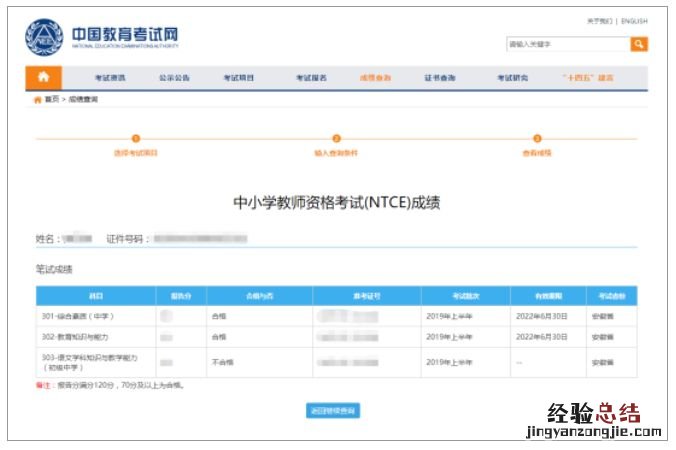Image resolution: width=676 pixels, height=450 pixels.
Task: Click the blurred admission number in 303 row
Action: click(348, 362)
